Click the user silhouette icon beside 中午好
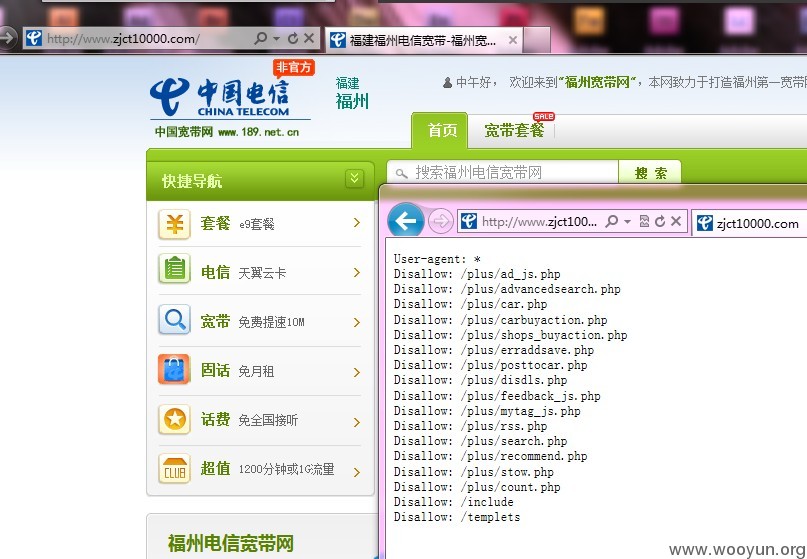Image resolution: width=807 pixels, height=559 pixels. pos(447,82)
